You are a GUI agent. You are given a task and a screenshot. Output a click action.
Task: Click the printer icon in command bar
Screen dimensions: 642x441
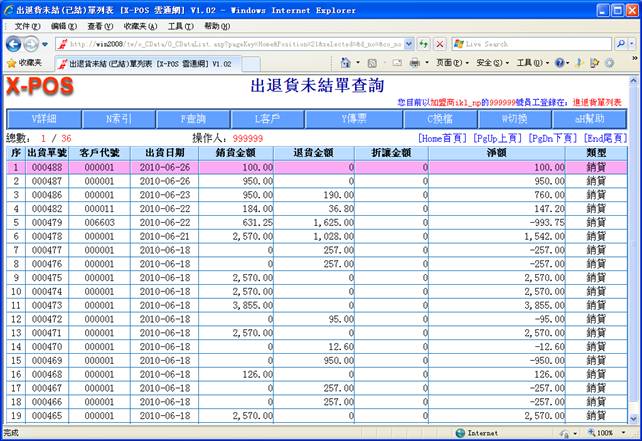(413, 63)
